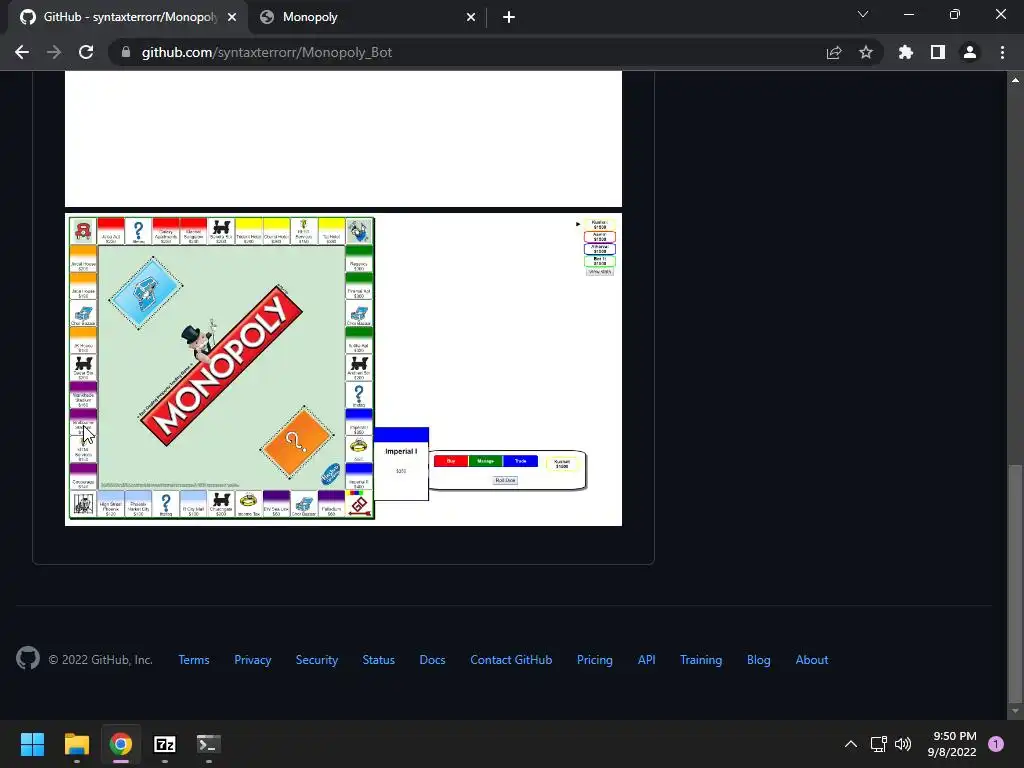This screenshot has width=1024, height=768.
Task: Open the clock showing 9:50 PM
Action: click(952, 744)
